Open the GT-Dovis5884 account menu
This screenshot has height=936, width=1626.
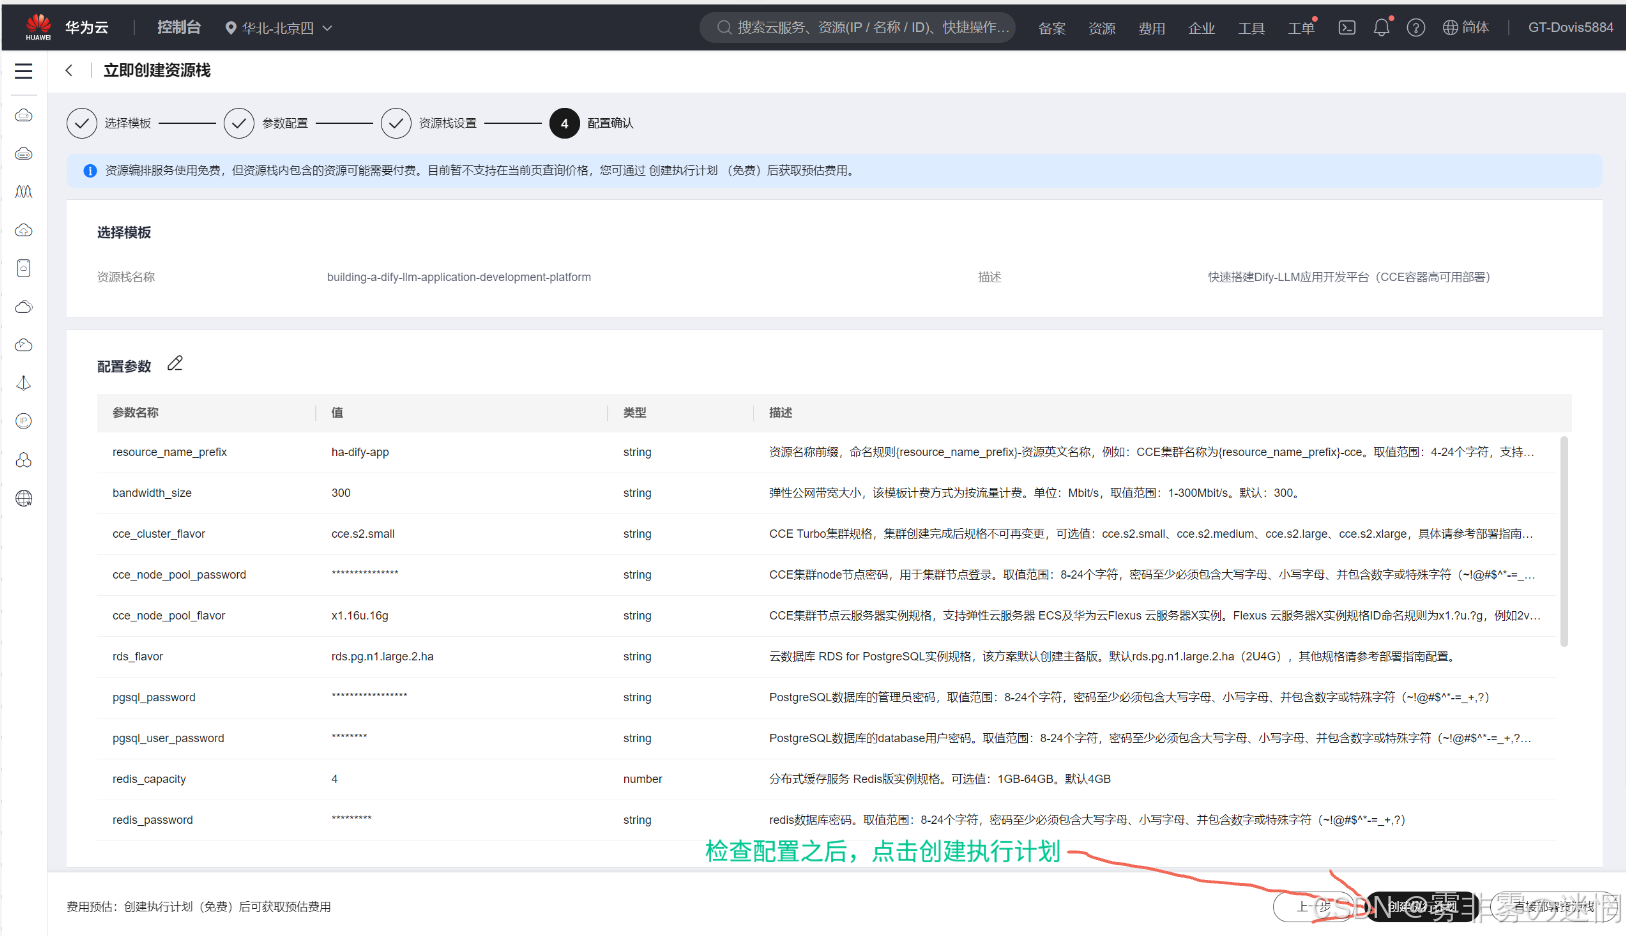click(1570, 28)
